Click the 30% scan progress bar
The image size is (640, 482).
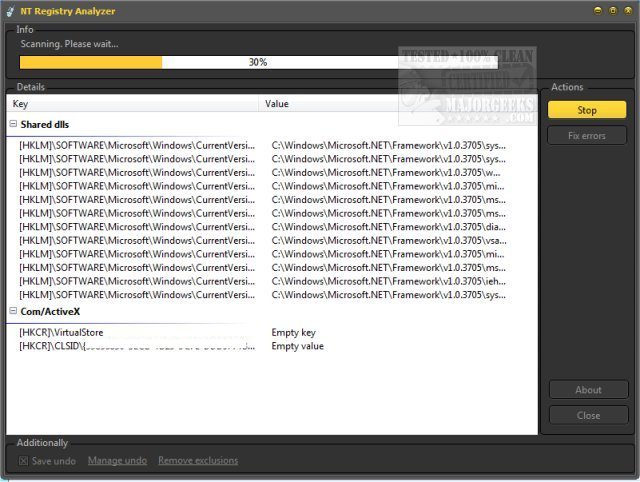click(x=259, y=62)
